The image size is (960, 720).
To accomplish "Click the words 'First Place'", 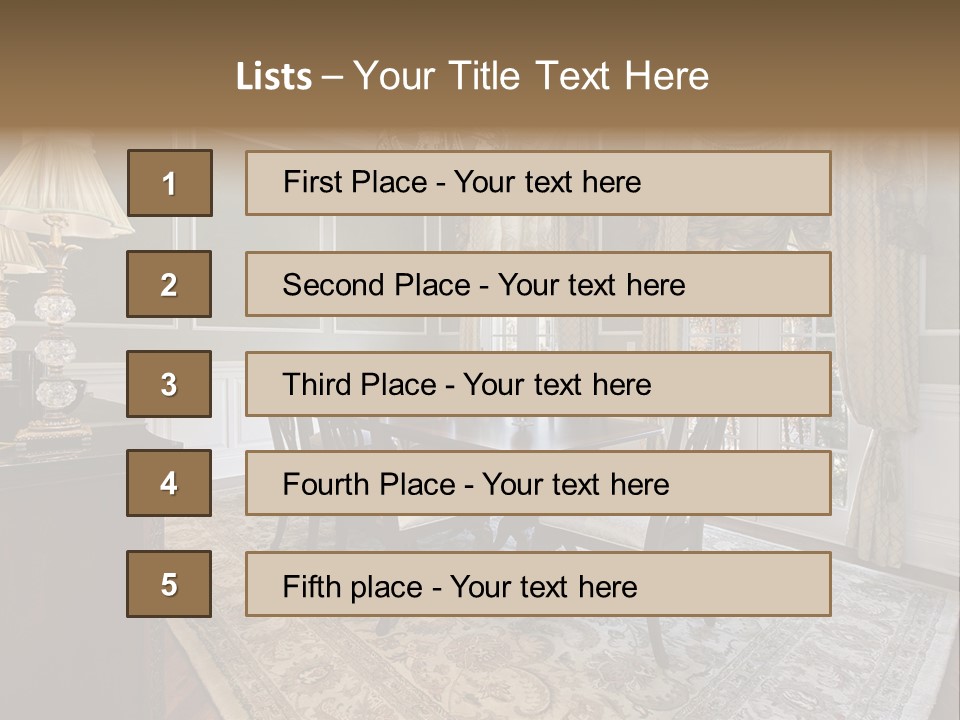I will (x=355, y=182).
